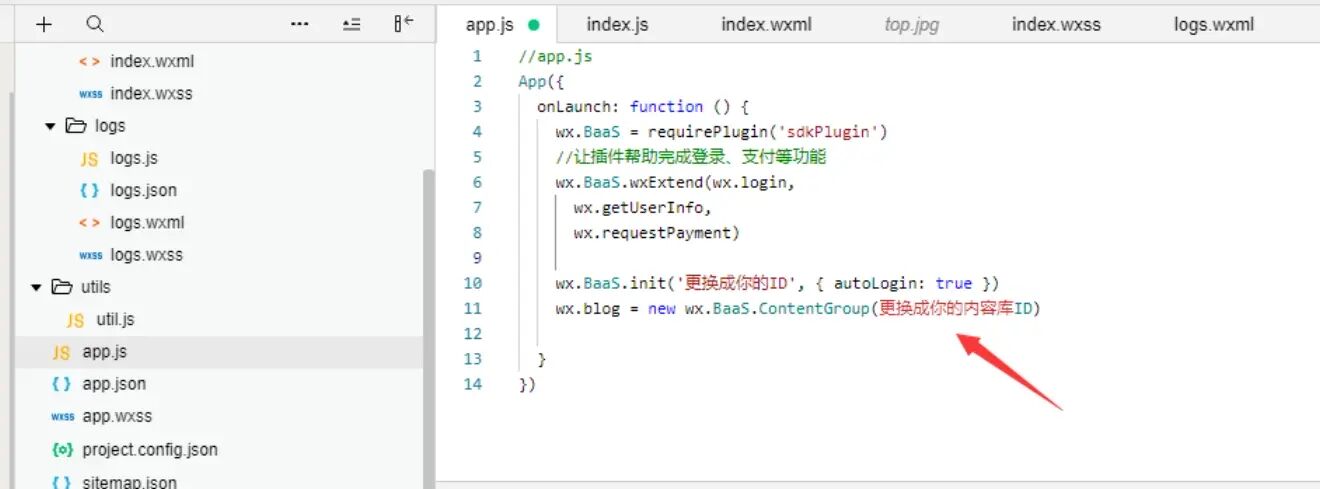Select the logs.wxml editor tab
This screenshot has height=489, width=1320.
pos(1213,24)
